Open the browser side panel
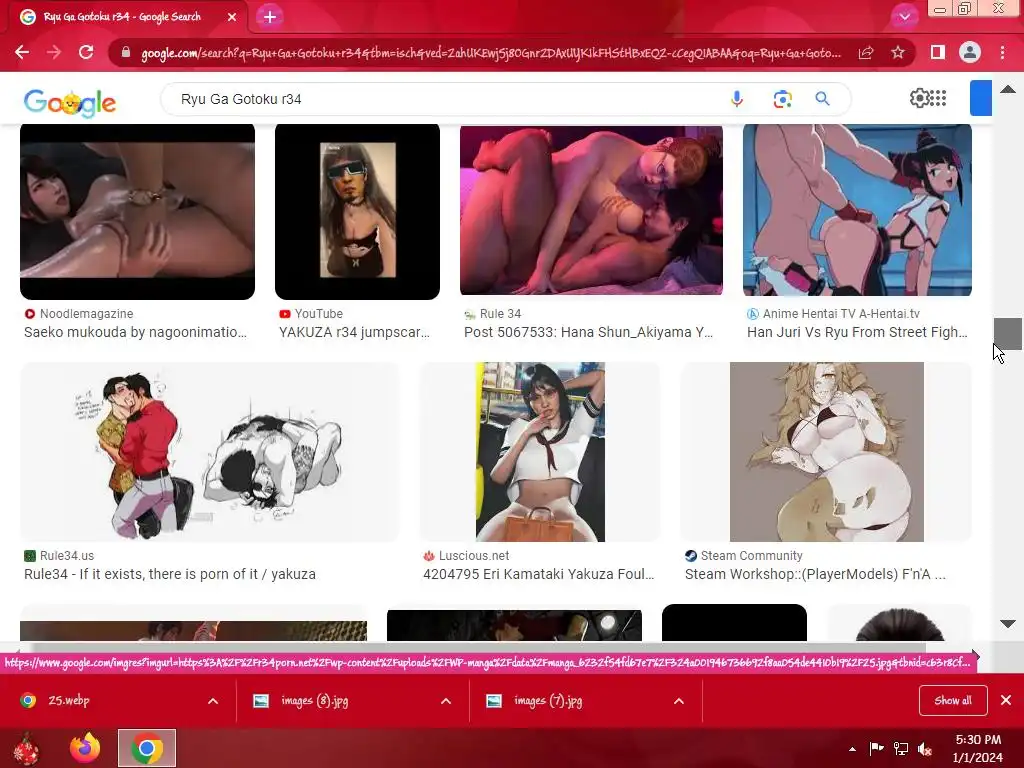 [x=938, y=52]
